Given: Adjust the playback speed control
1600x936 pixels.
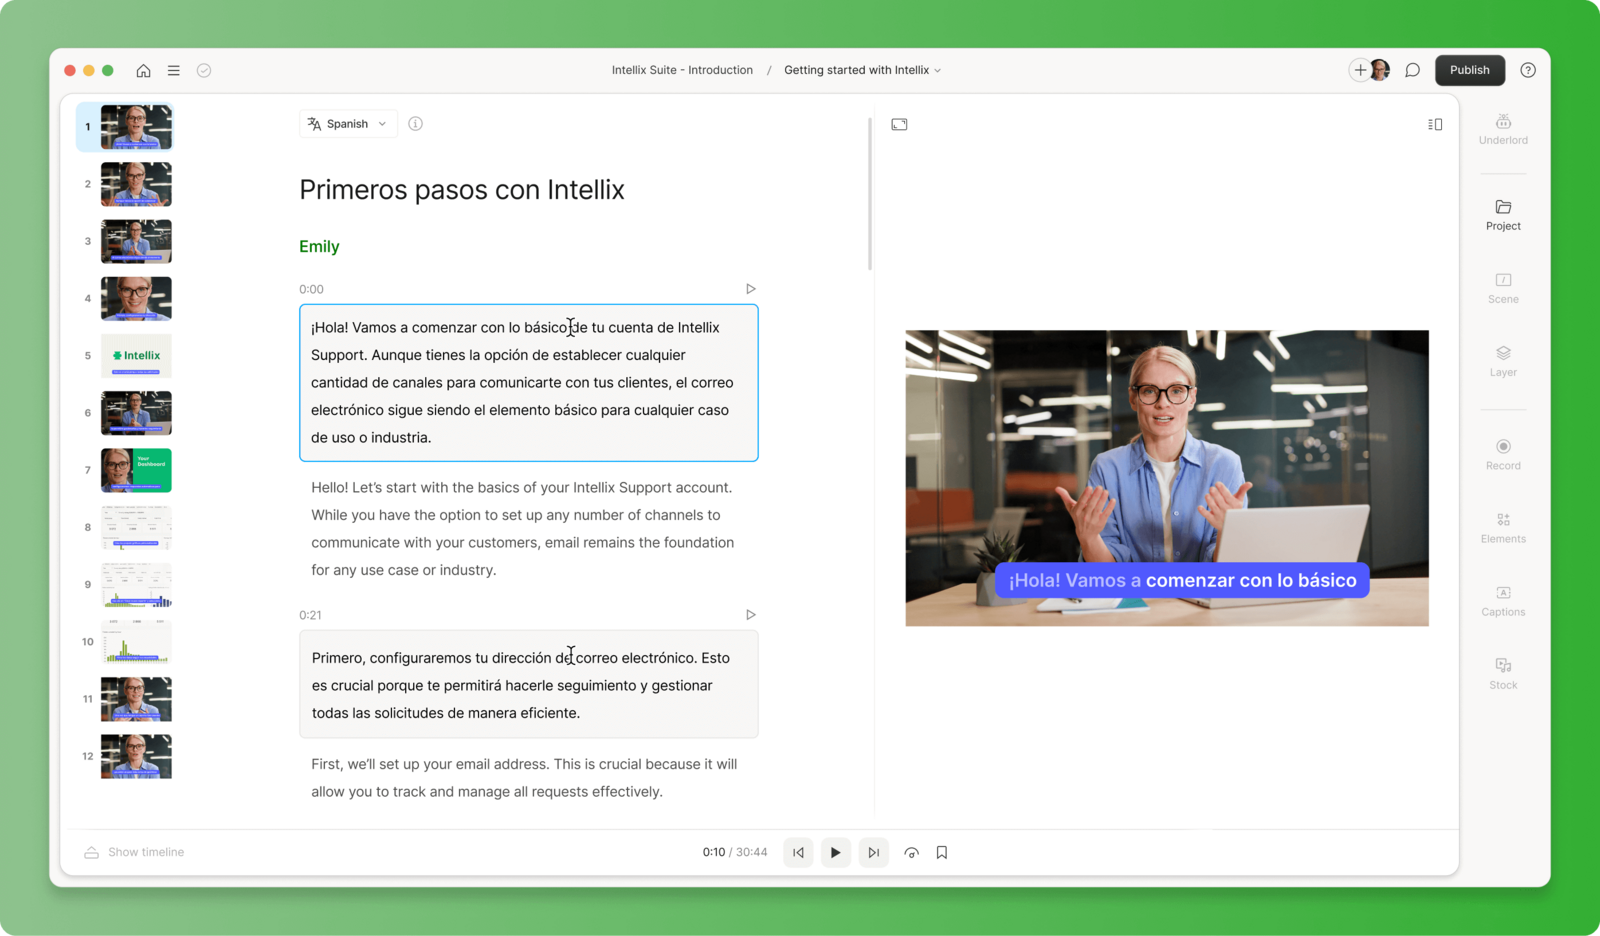Looking at the screenshot, I should click(911, 852).
